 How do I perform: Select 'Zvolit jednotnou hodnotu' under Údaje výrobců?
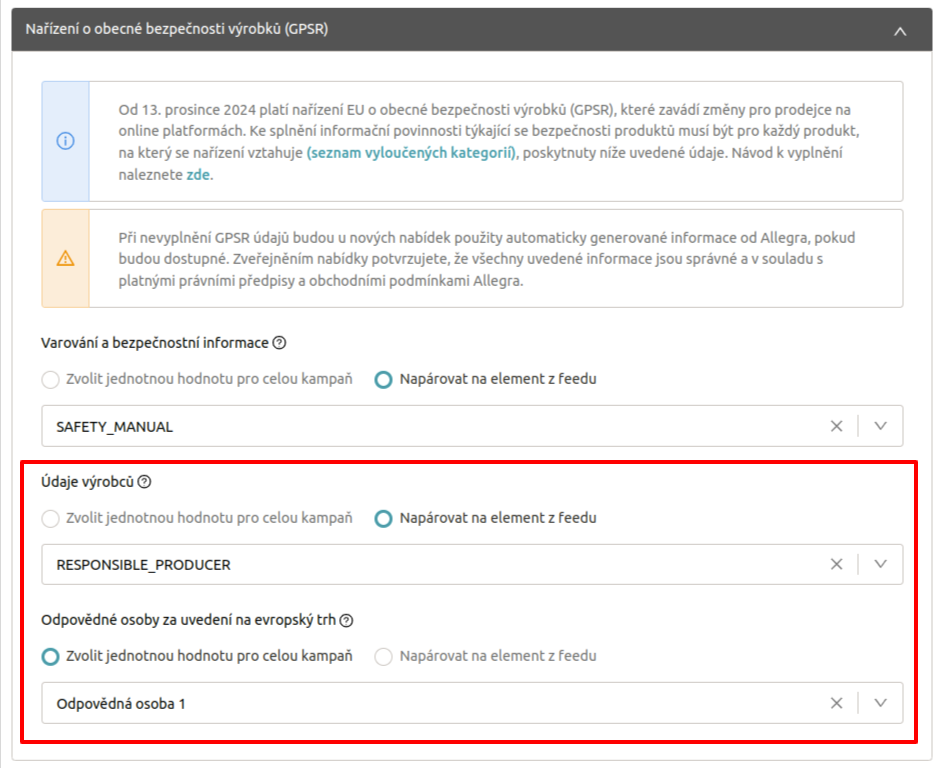[50, 519]
